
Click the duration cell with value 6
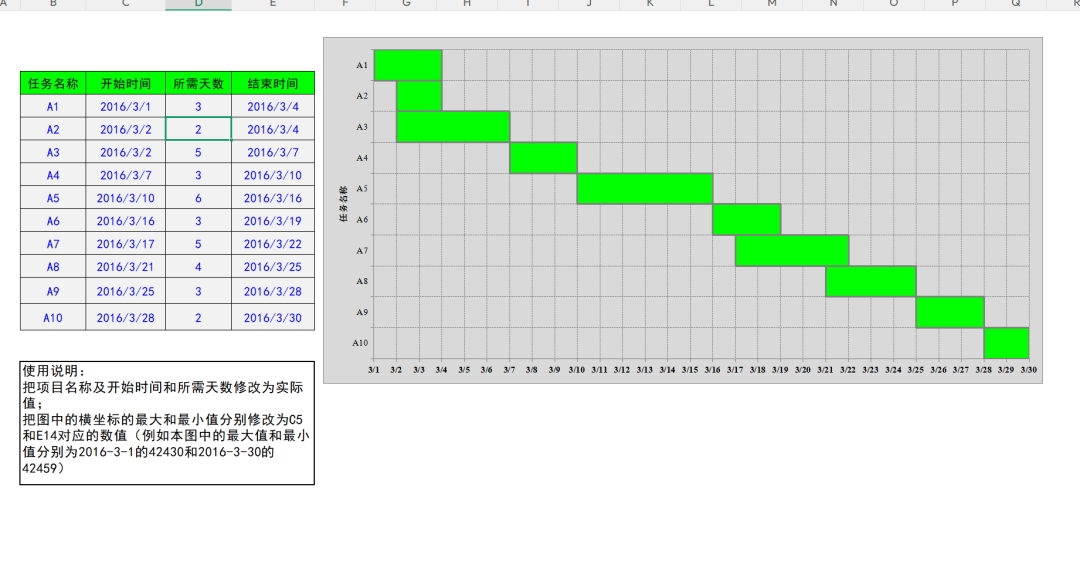coord(198,198)
